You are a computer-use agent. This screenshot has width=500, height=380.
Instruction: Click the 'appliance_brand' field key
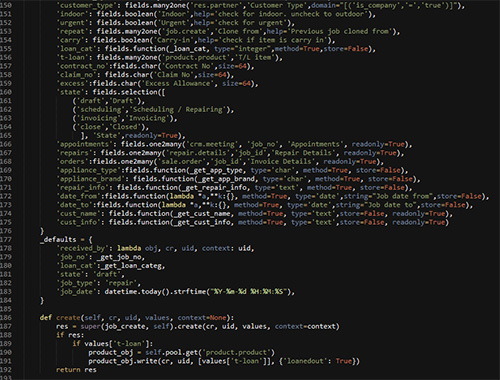[x=90, y=179]
